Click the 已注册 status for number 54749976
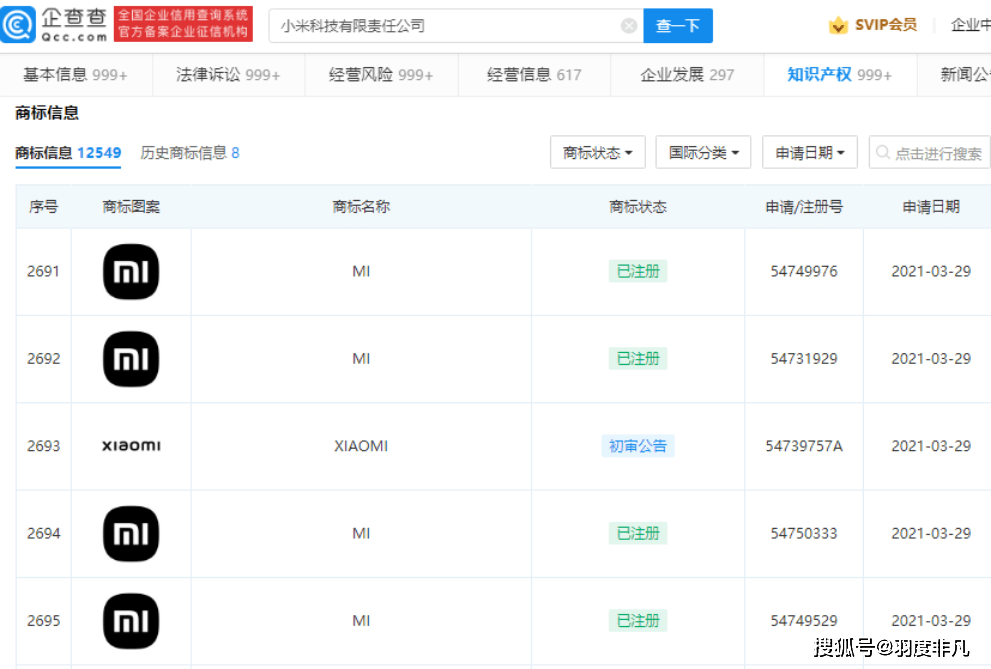Image resolution: width=991 pixels, height=669 pixels. coord(637,271)
